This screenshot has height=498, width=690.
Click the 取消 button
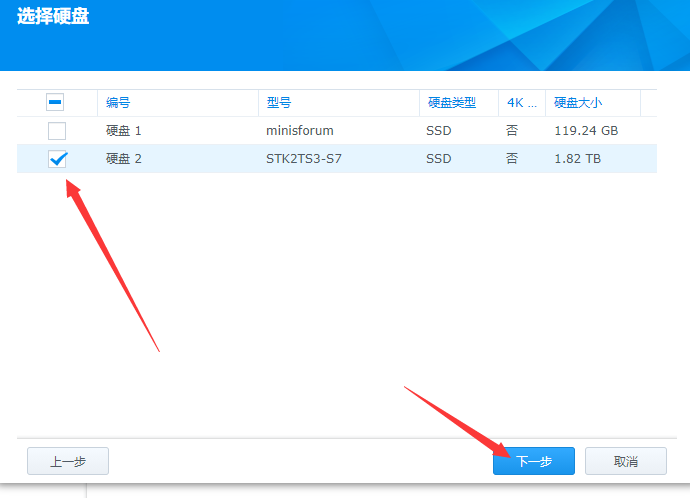[626, 461]
